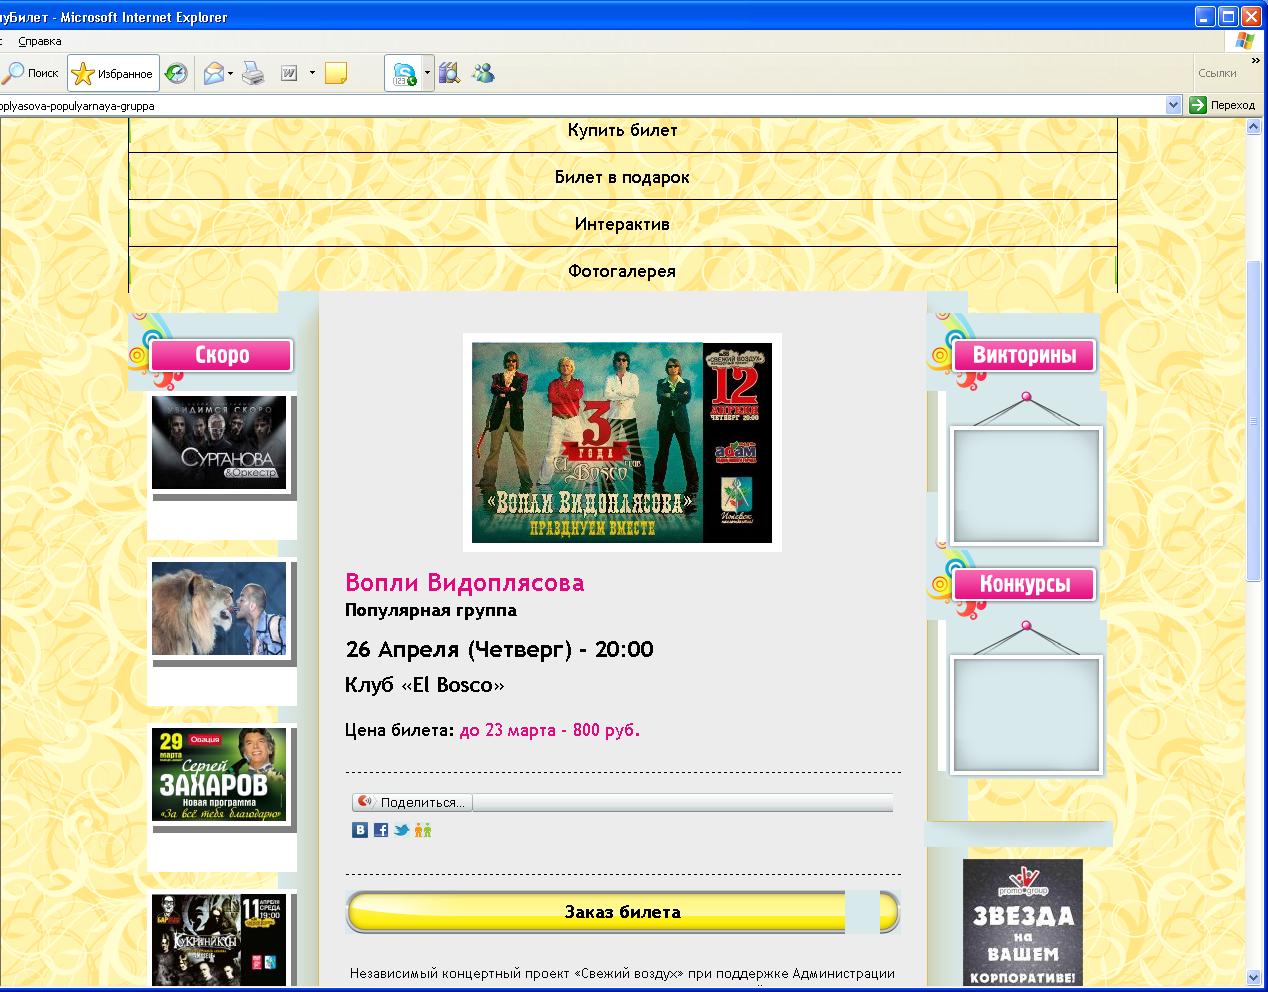The image size is (1268, 992).
Task: Expand the Mail button dropdown arrow
Action: [231, 73]
